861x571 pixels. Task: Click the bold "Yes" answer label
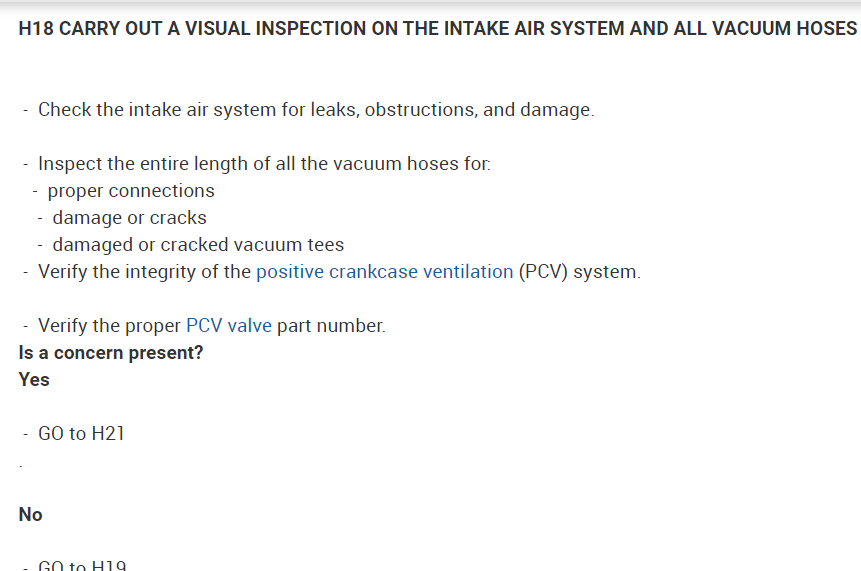[34, 380]
